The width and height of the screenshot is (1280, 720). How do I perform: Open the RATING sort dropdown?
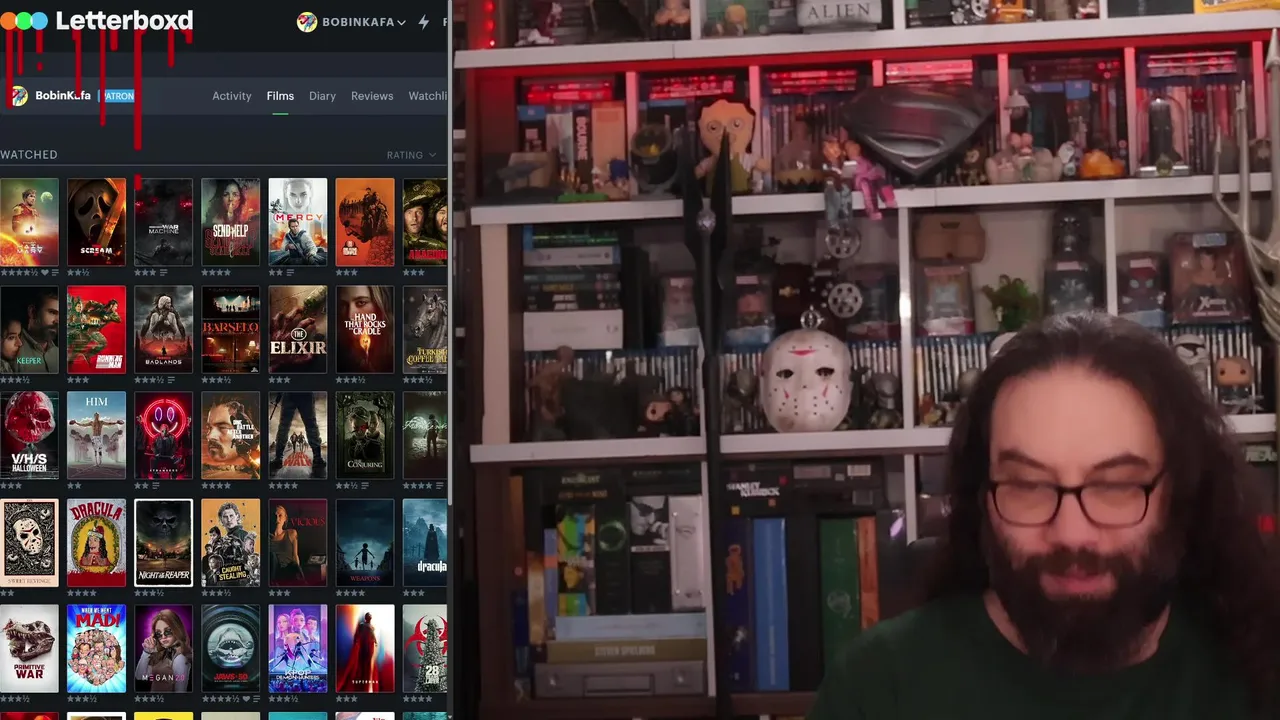(x=412, y=155)
